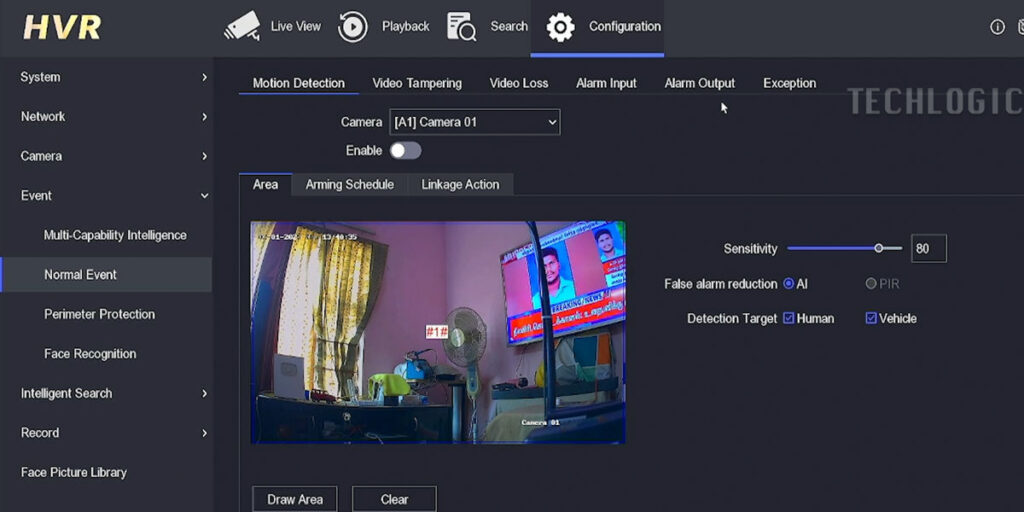1024x512 pixels.
Task: Uncheck the Vehicle detection target checkbox
Action: click(x=871, y=318)
